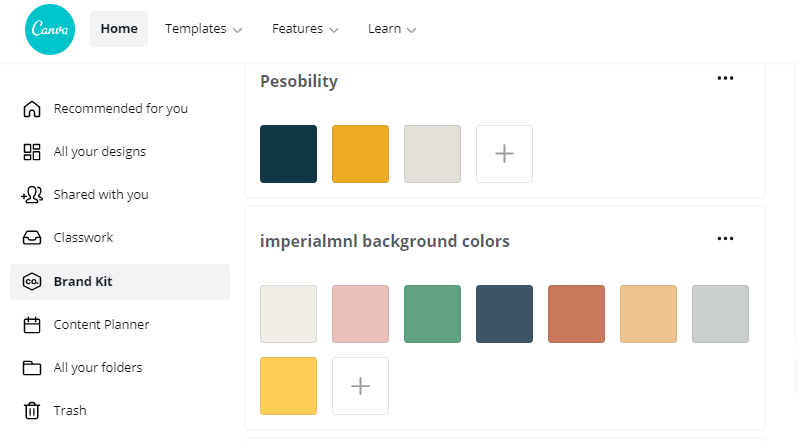Open the Pesobility palette more options menu

pyautogui.click(x=725, y=78)
